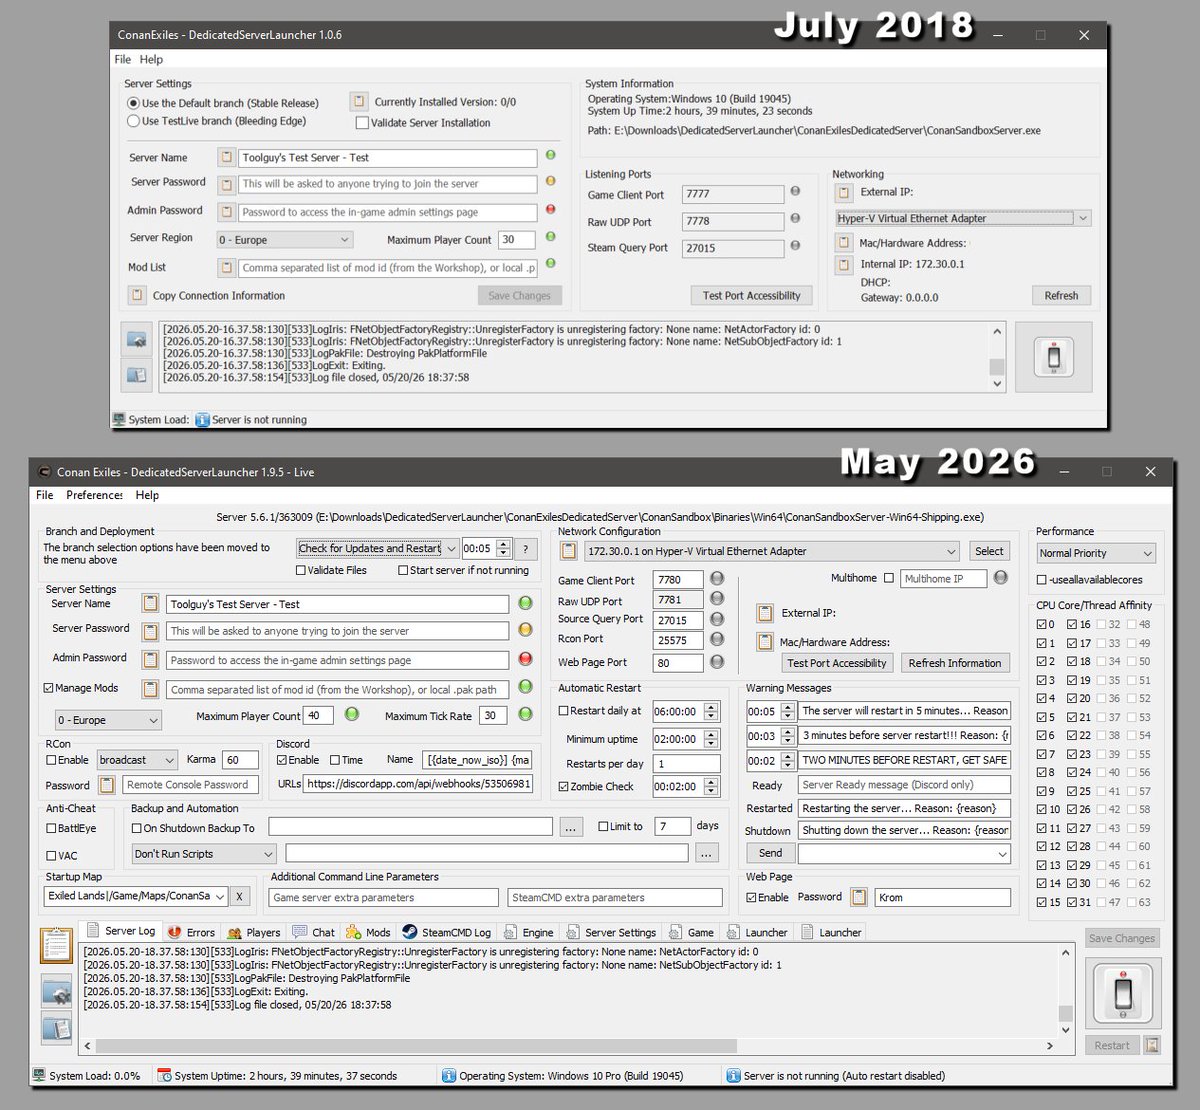Open message dropdown beside Send button
The image size is (1200, 1110).
[x=905, y=854]
